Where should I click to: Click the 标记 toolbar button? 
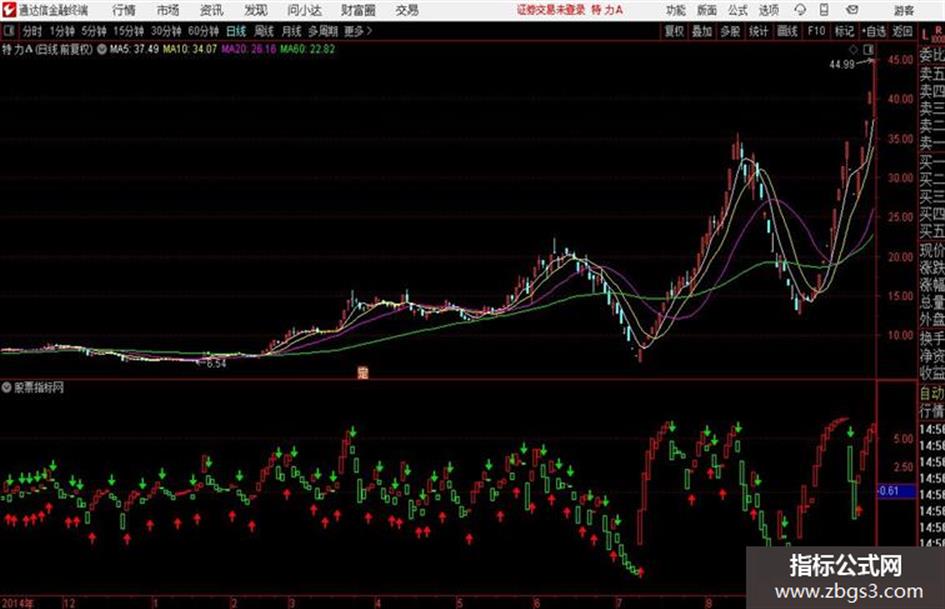[844, 31]
